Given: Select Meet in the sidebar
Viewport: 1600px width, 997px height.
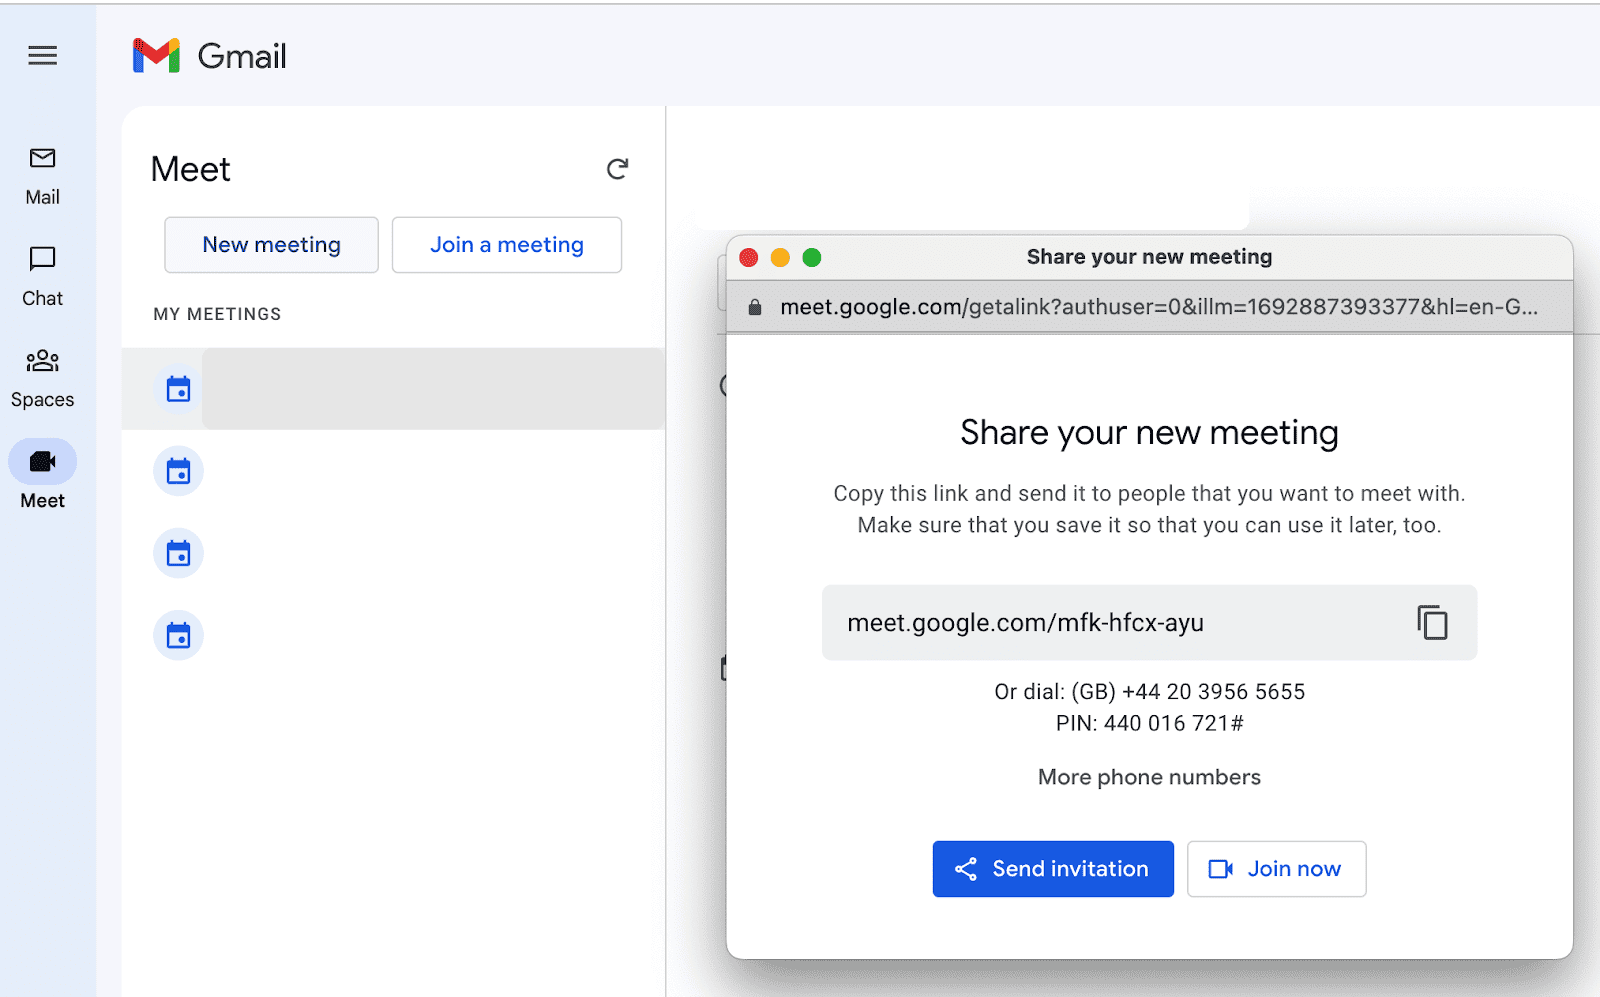Looking at the screenshot, I should click(x=42, y=476).
